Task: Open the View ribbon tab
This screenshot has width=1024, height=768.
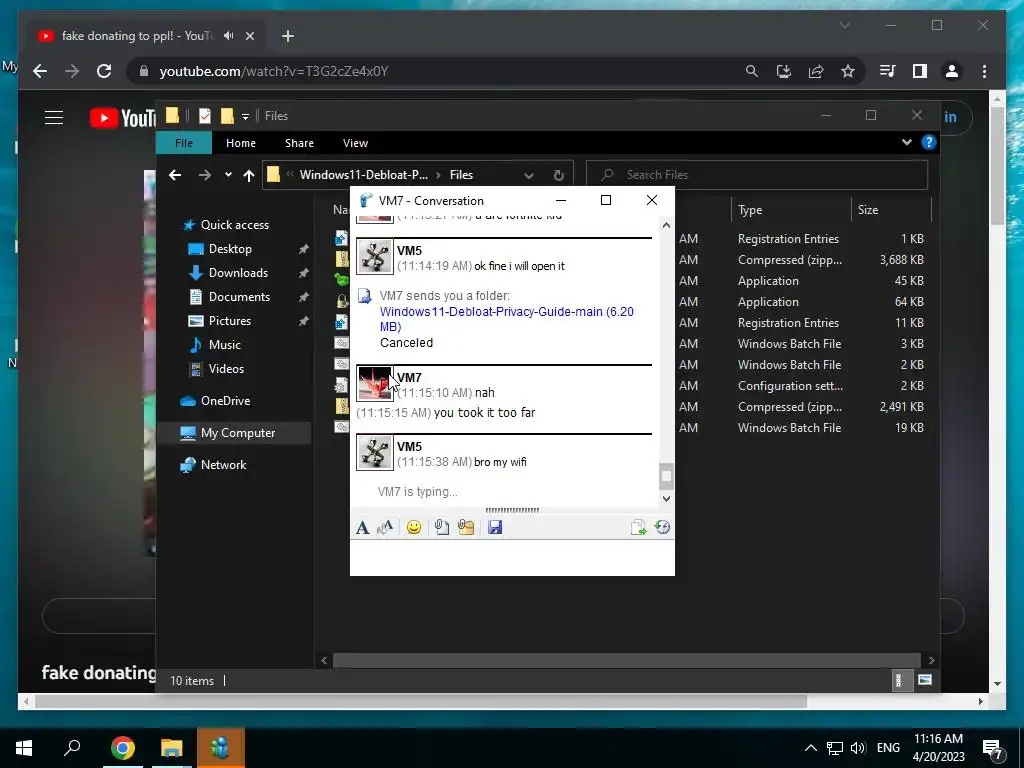Action: pos(355,143)
